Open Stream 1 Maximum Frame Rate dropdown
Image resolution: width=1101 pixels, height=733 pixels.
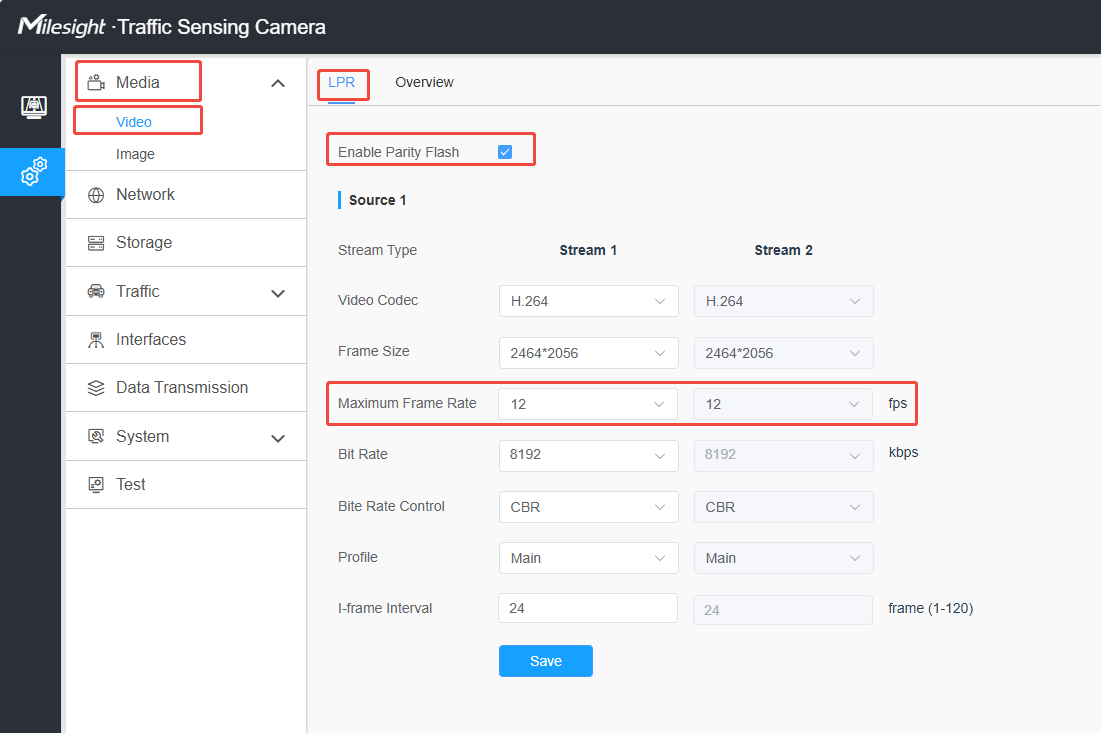[588, 404]
